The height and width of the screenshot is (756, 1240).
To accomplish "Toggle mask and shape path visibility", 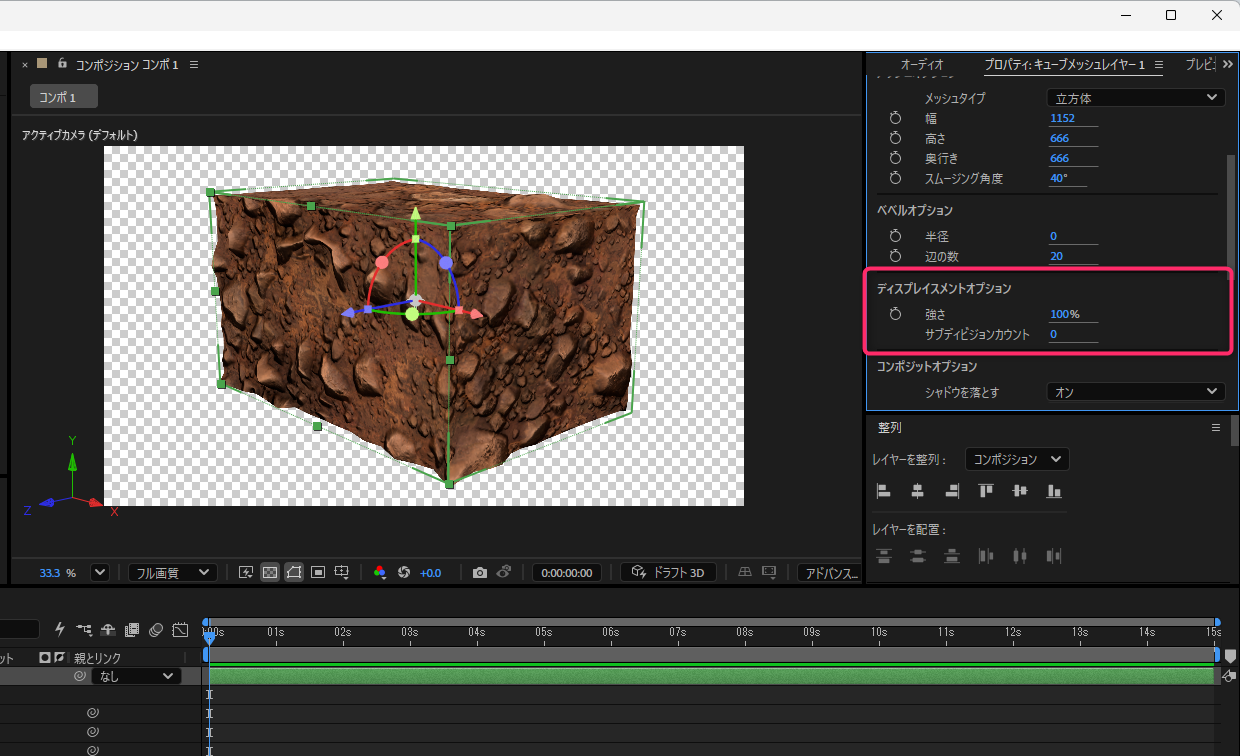I will tap(294, 572).
